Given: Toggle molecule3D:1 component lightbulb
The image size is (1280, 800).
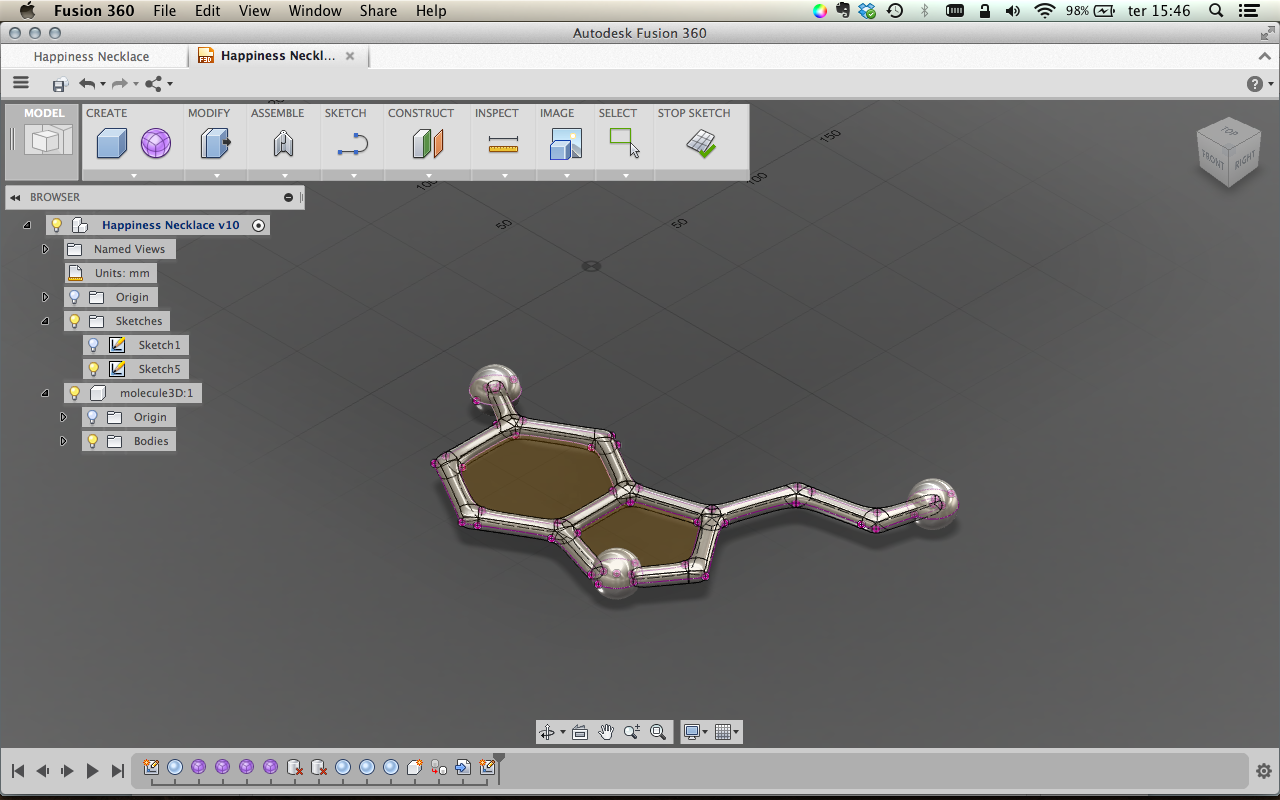Looking at the screenshot, I should (x=74, y=393).
